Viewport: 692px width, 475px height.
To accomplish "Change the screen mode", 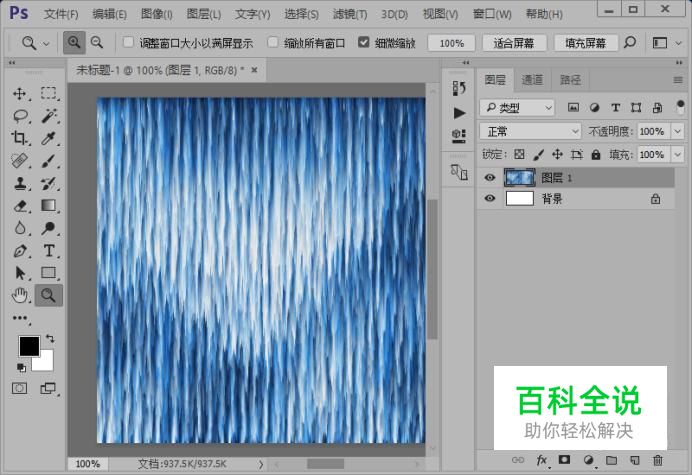I will click(x=48, y=388).
